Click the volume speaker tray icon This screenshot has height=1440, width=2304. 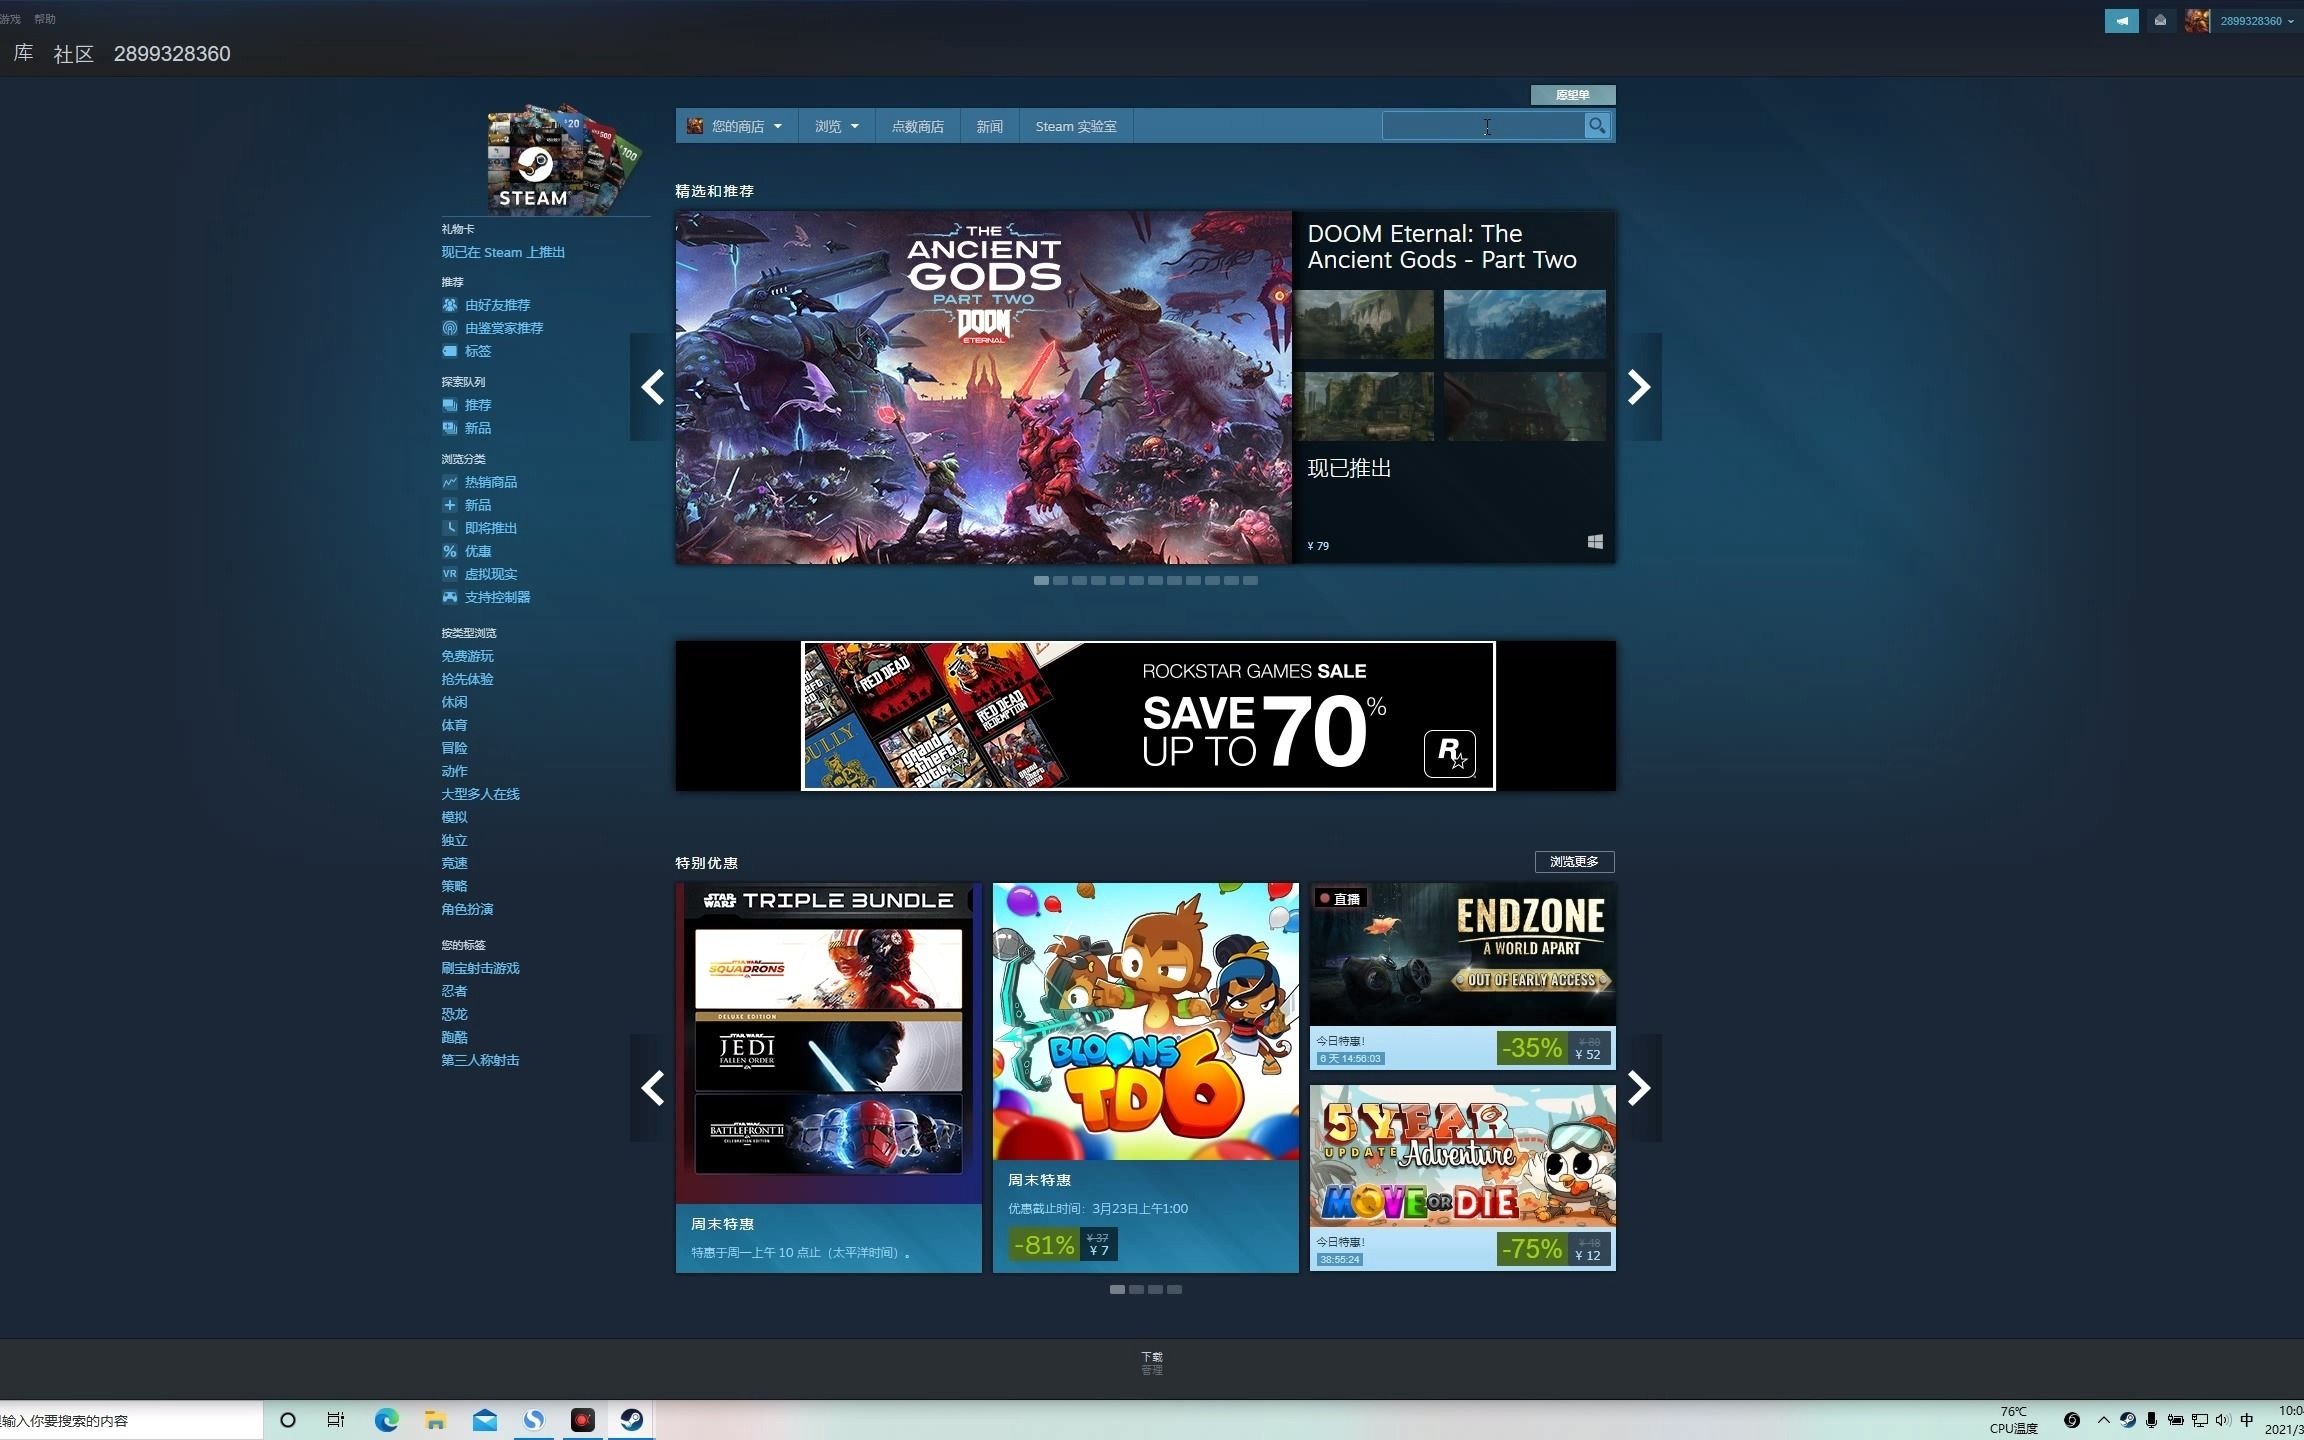[2222, 1420]
